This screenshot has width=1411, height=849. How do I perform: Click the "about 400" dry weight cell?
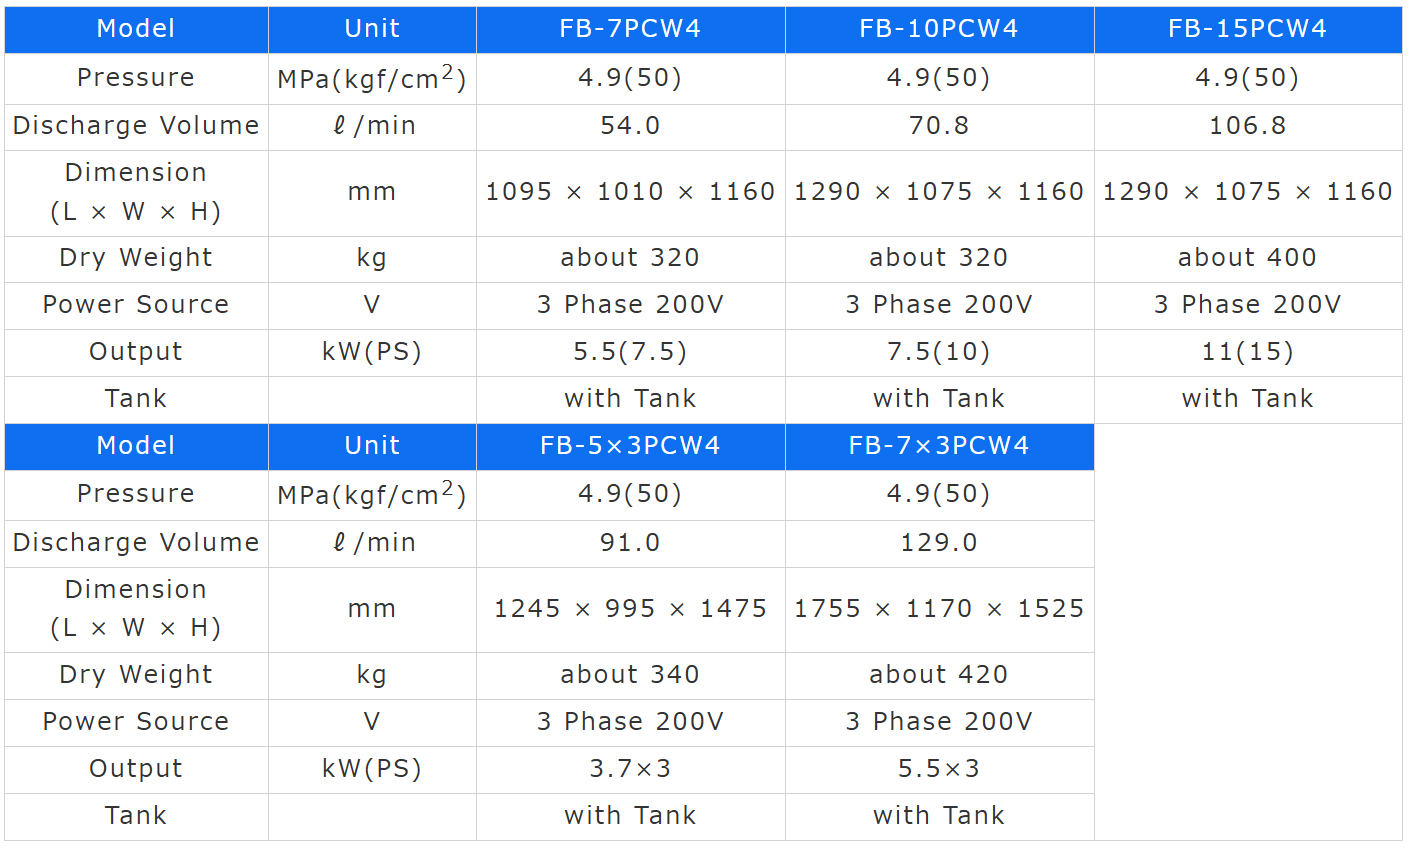(1247, 258)
